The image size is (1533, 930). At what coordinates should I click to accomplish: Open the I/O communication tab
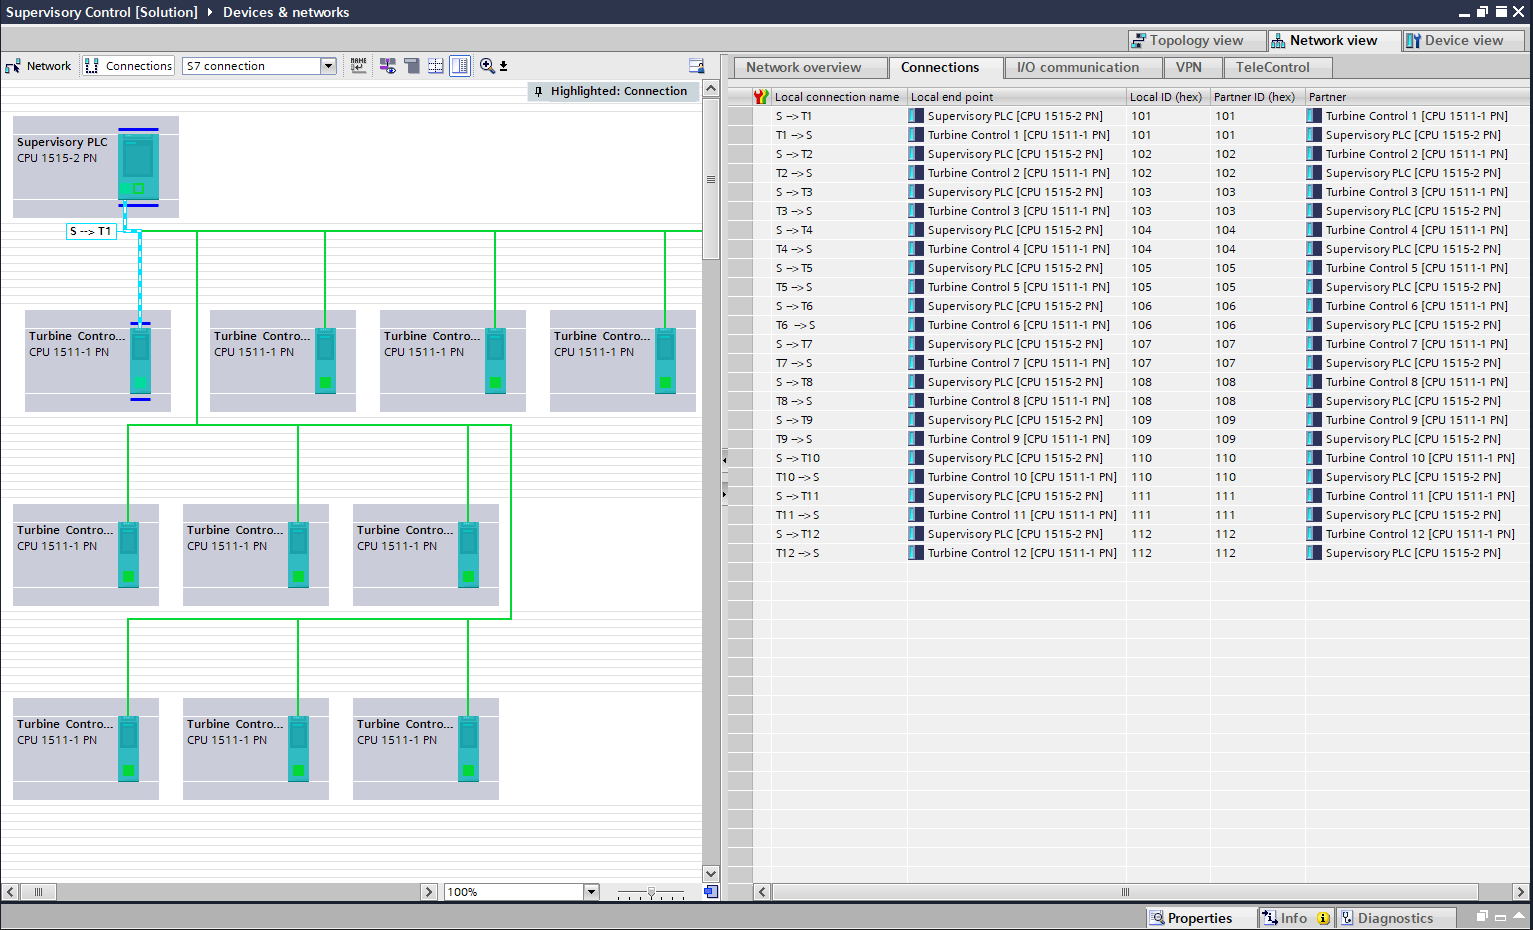1077,67
